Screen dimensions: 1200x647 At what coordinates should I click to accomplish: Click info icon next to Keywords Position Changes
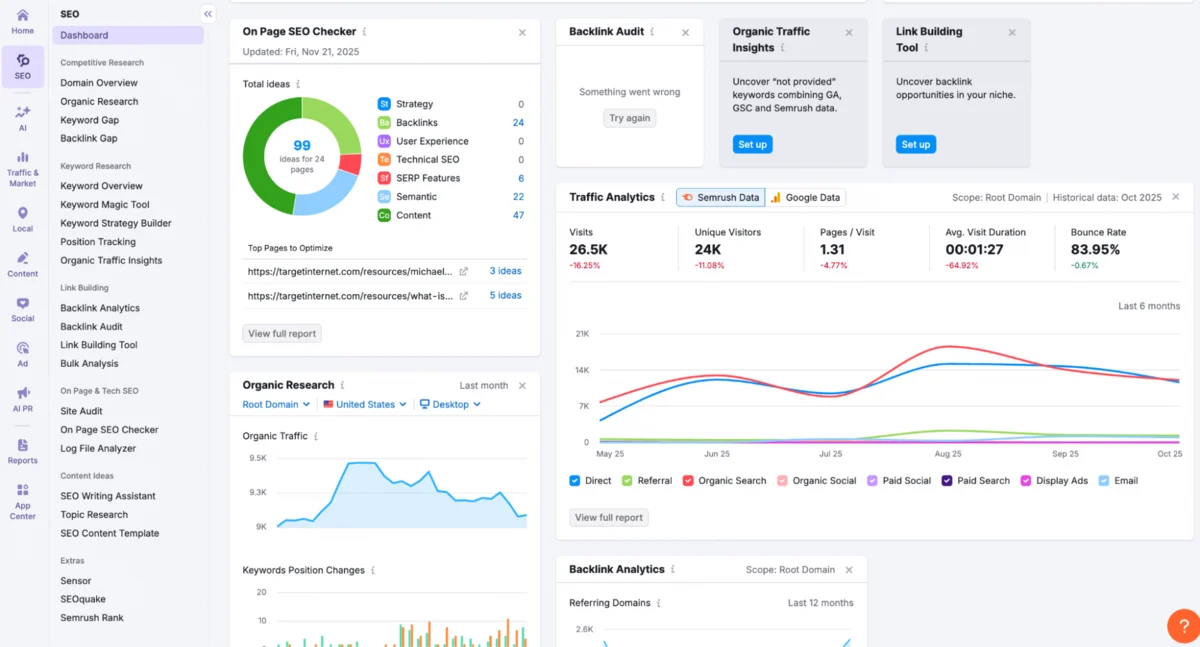[373, 570]
